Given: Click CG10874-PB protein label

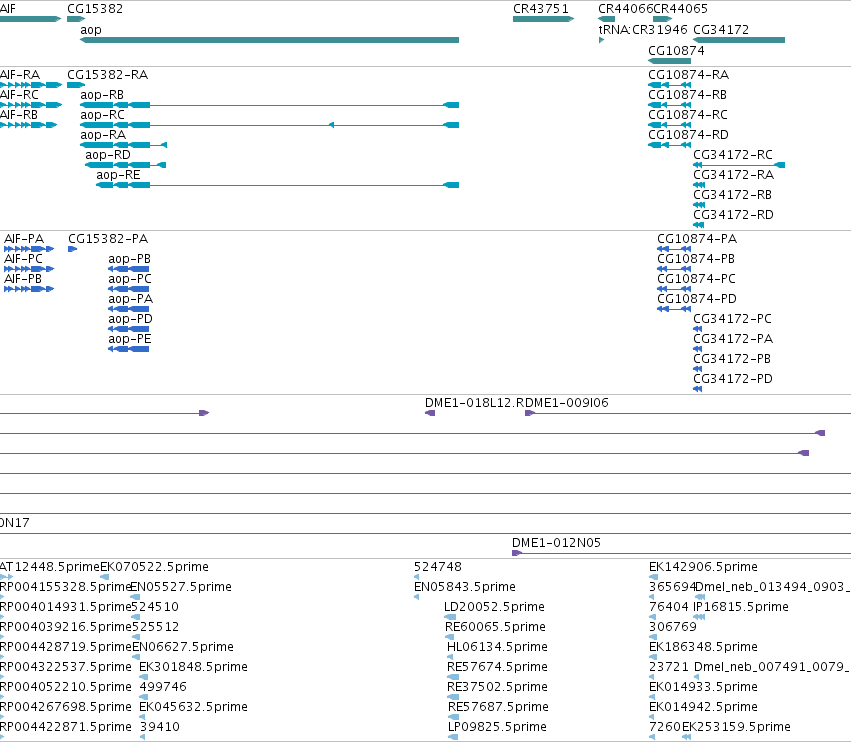Looking at the screenshot, I should coord(696,259).
